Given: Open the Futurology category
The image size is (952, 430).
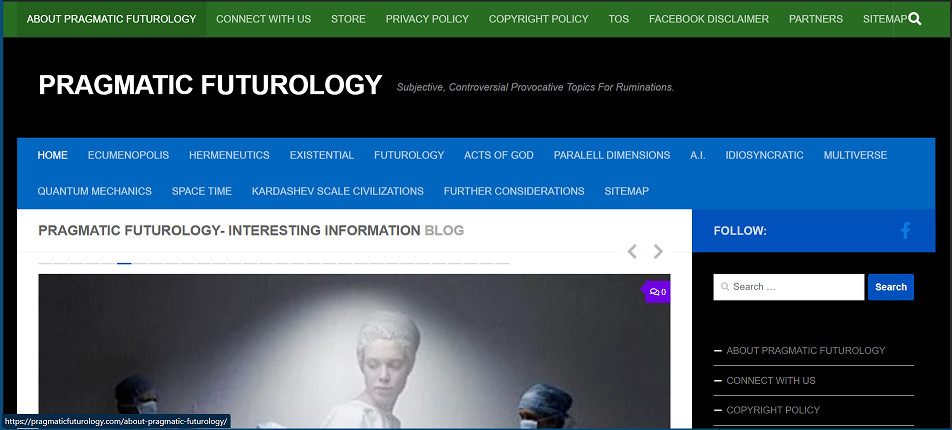Looking at the screenshot, I should click(x=409, y=155).
